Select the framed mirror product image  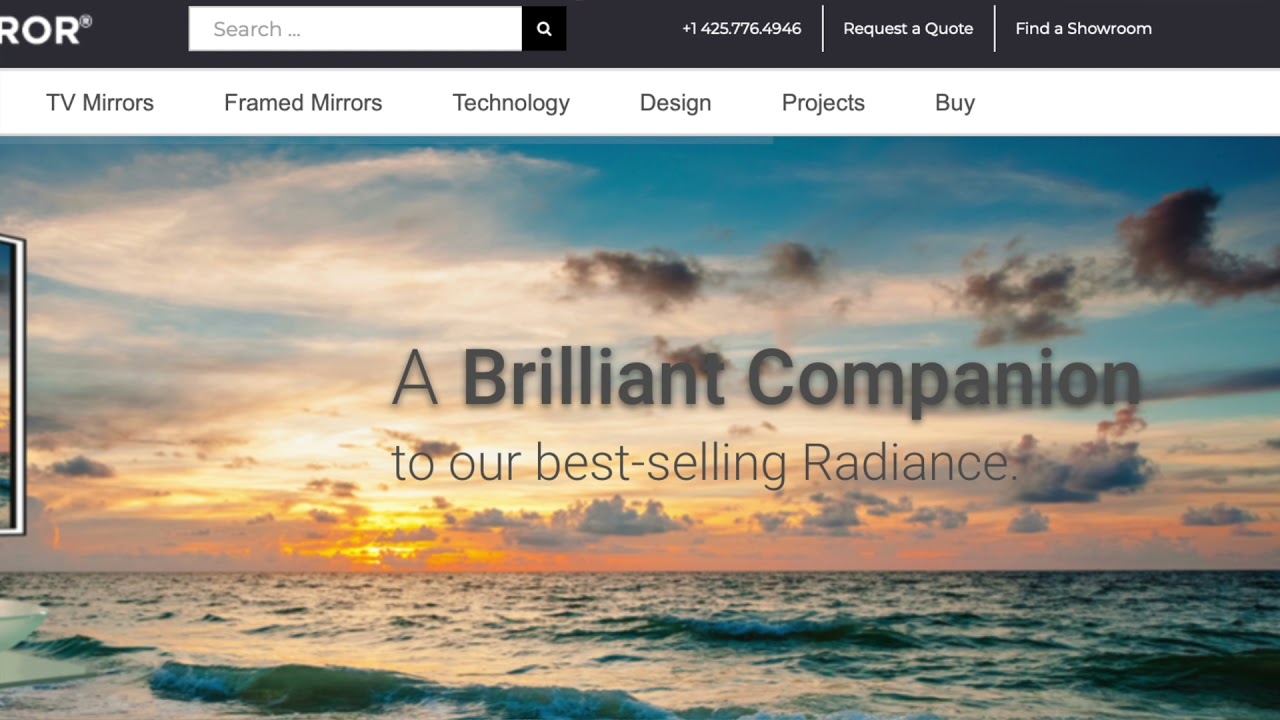point(11,385)
